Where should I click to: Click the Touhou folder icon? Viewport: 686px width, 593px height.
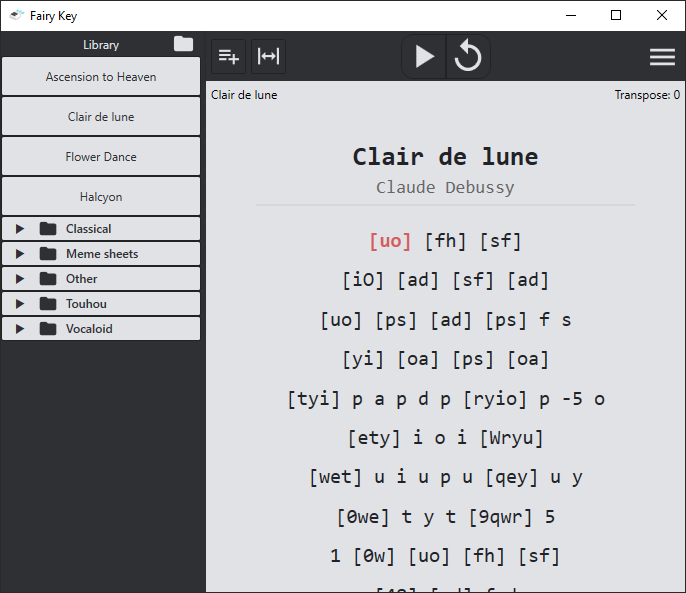point(48,303)
